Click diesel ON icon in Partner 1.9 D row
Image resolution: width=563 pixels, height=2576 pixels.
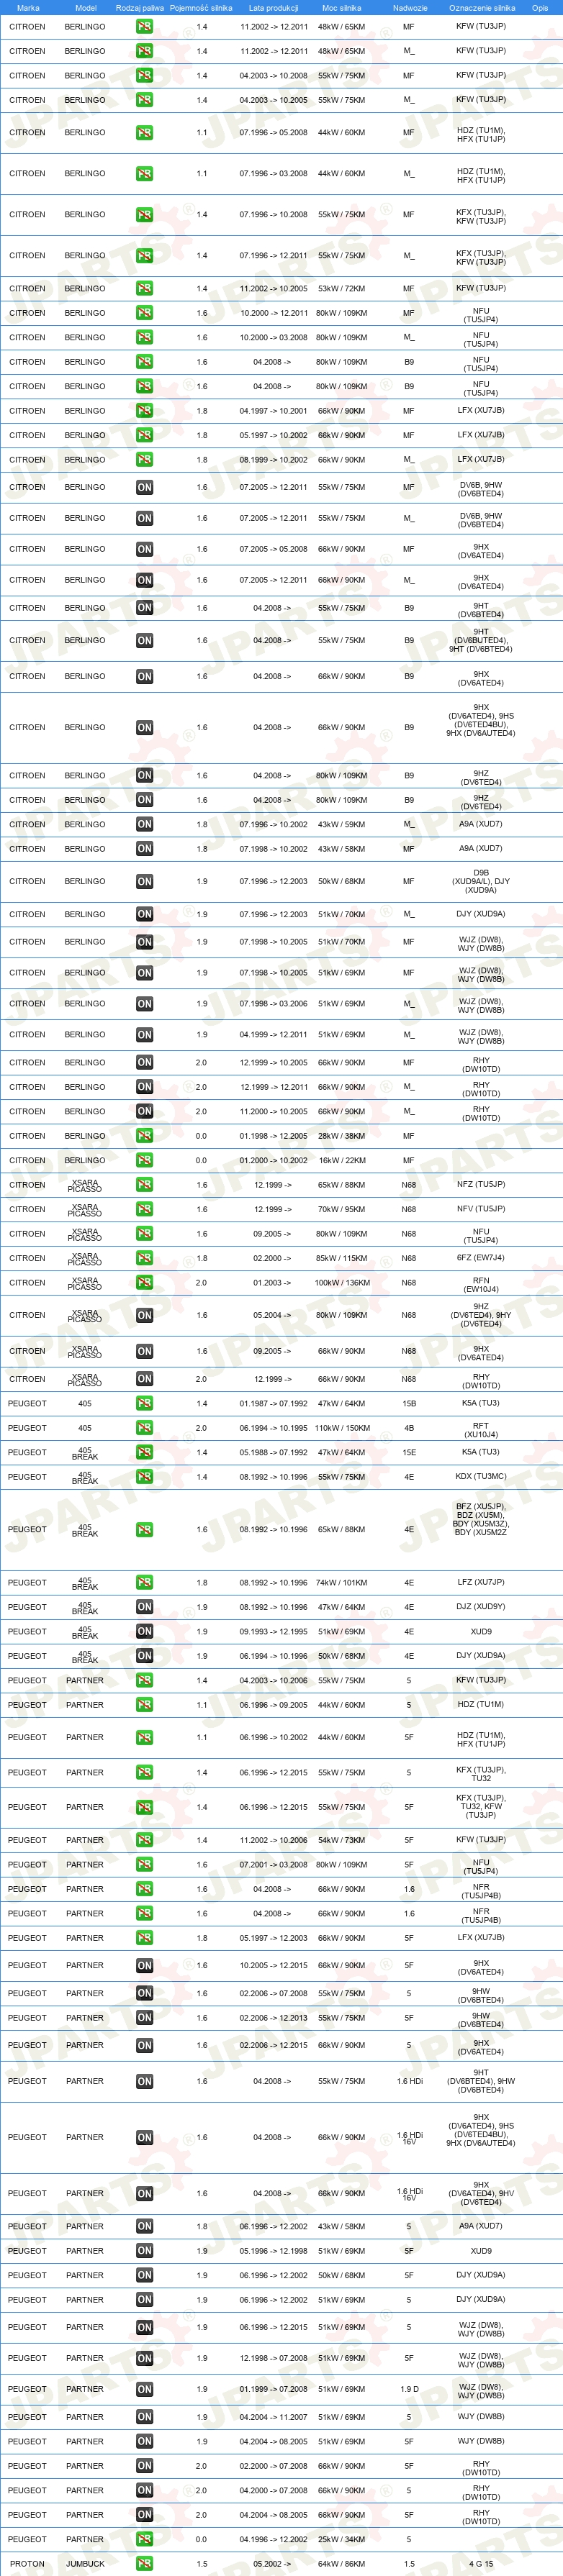tap(145, 2389)
